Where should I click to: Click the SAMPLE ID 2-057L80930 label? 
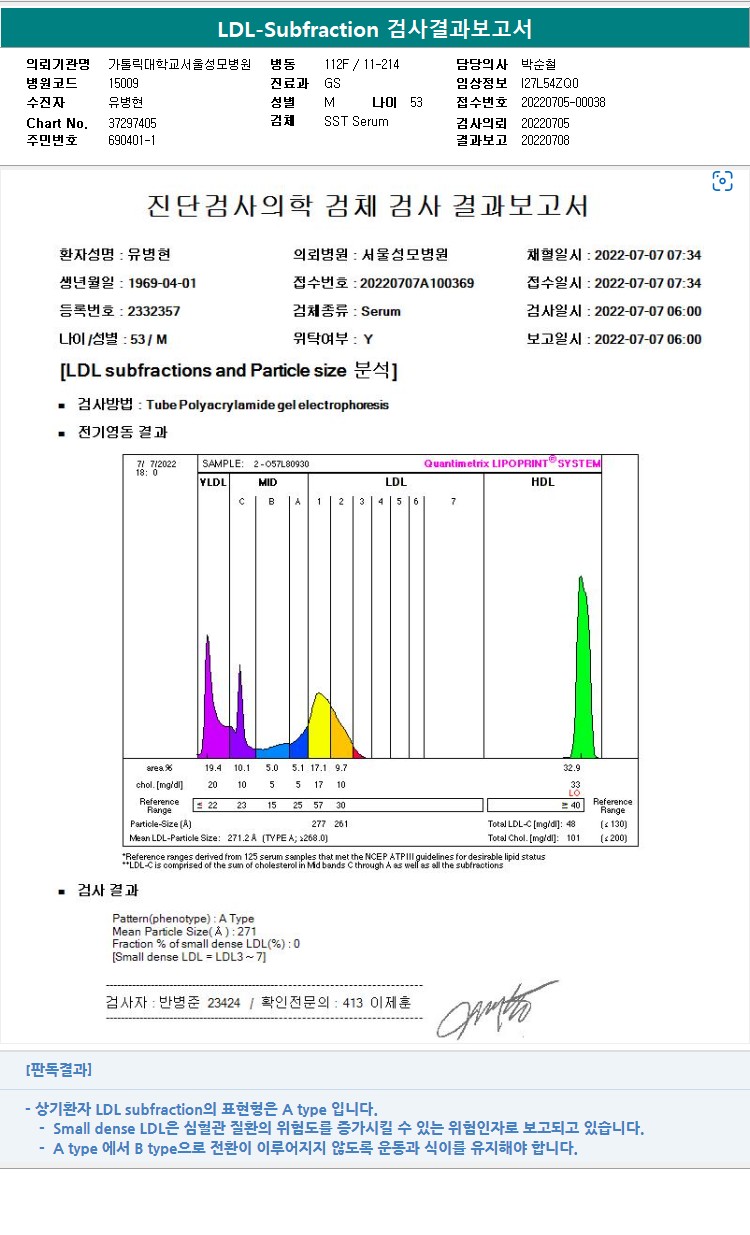[256, 464]
